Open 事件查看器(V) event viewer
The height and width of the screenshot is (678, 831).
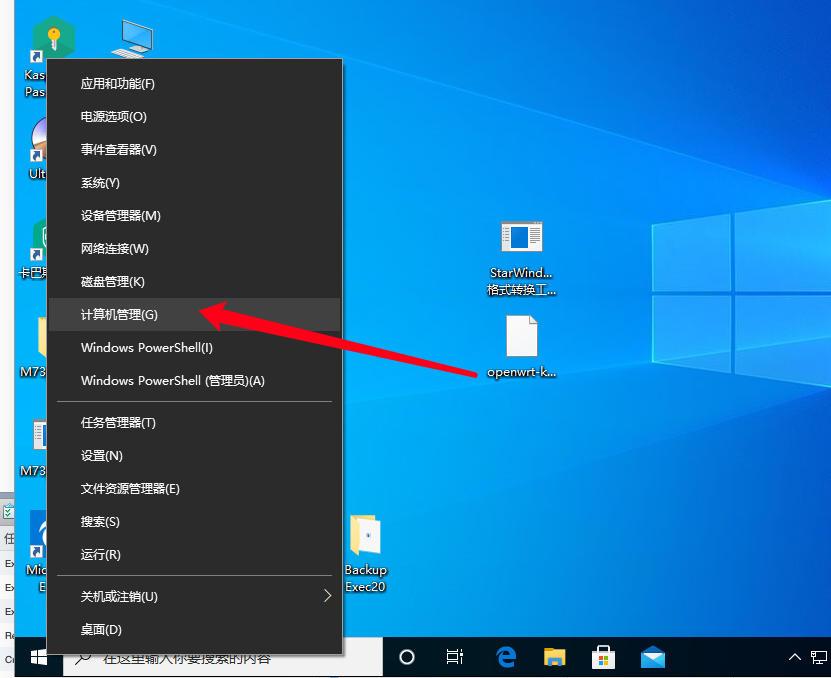(195, 149)
